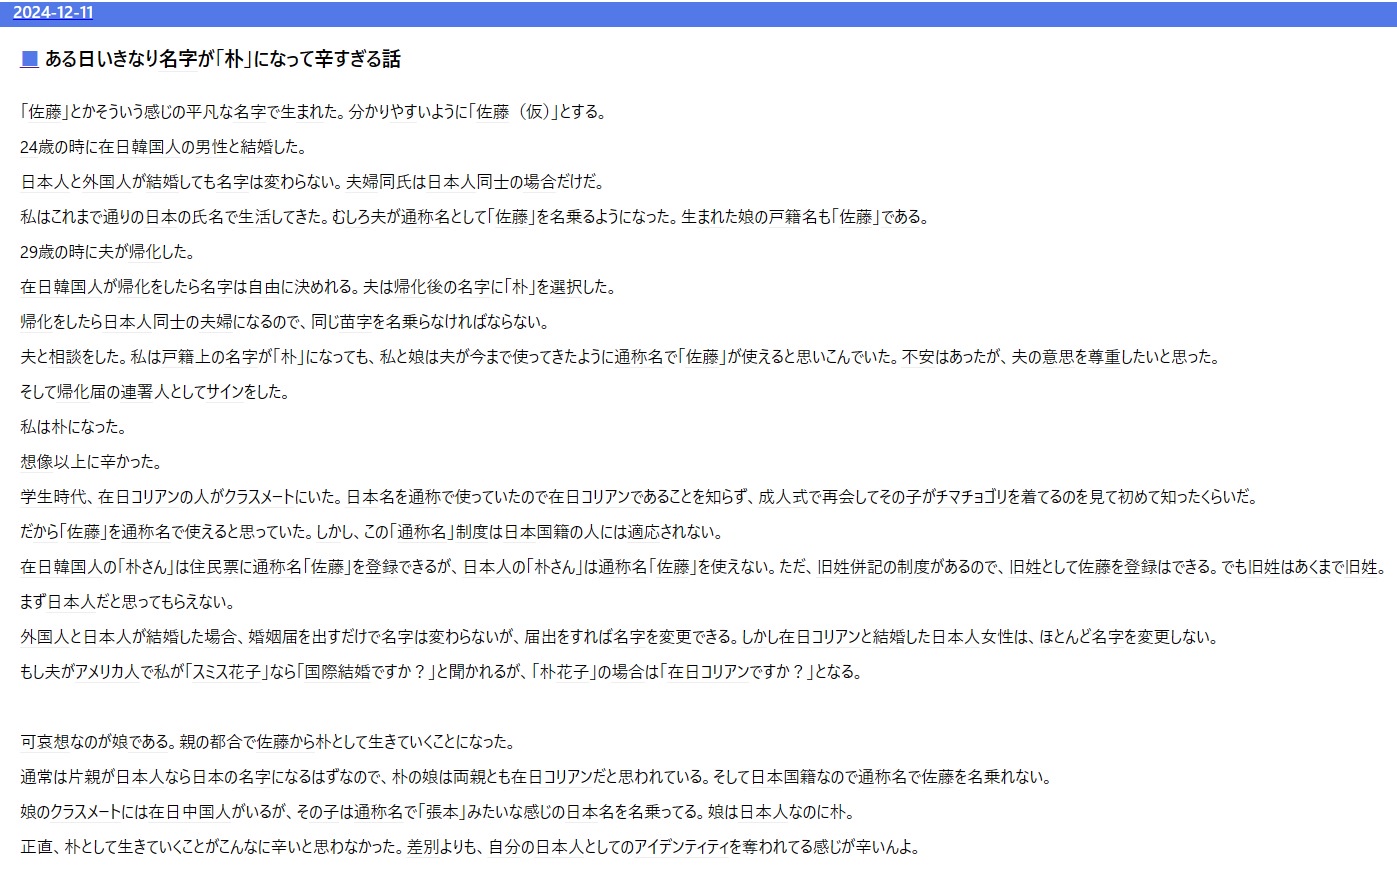Click the line まず日本人だと思ってもらえない。
1397x877 pixels.
click(128, 602)
